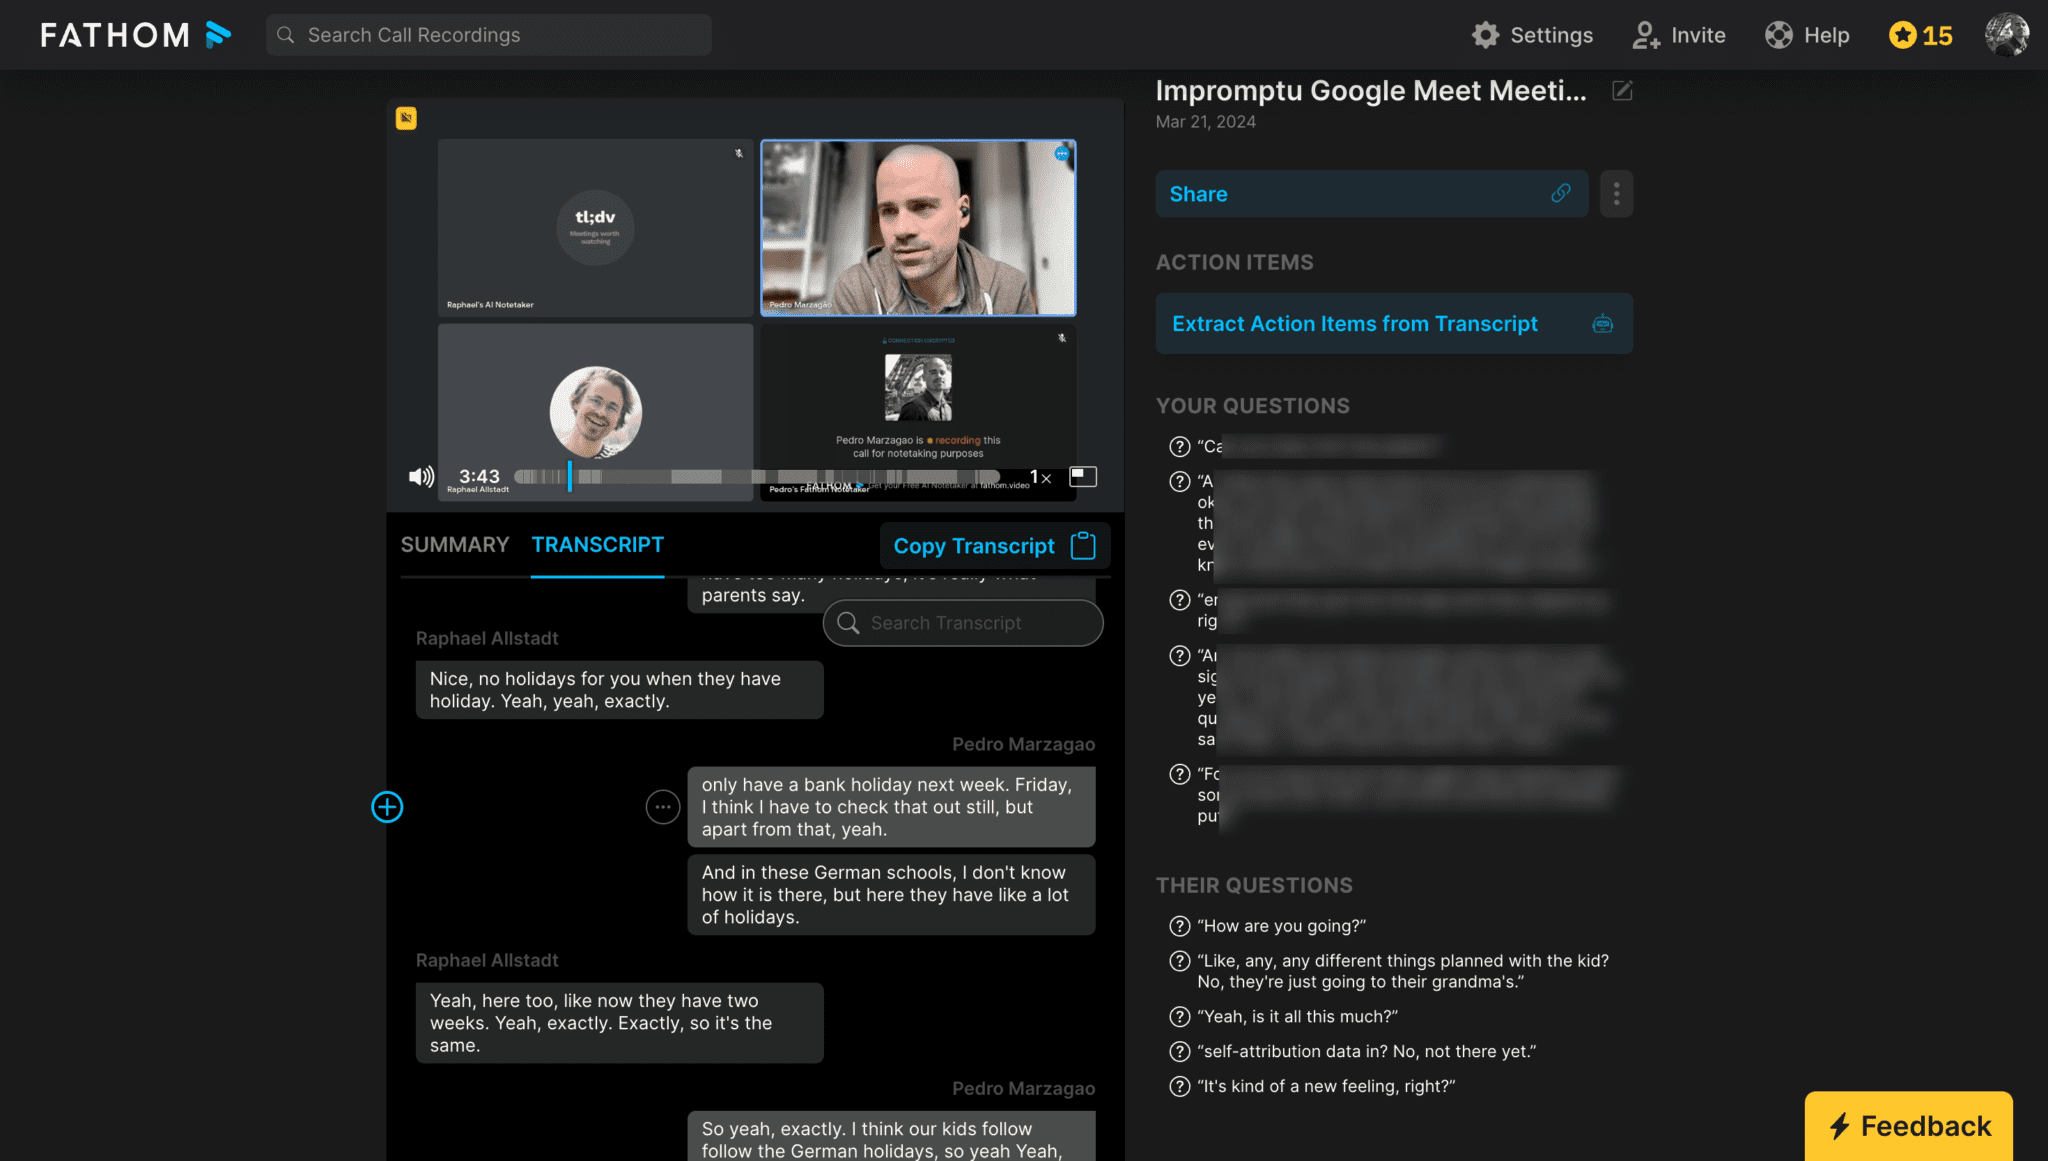Open user profile avatar menu
The image size is (2048, 1161).
click(2006, 35)
